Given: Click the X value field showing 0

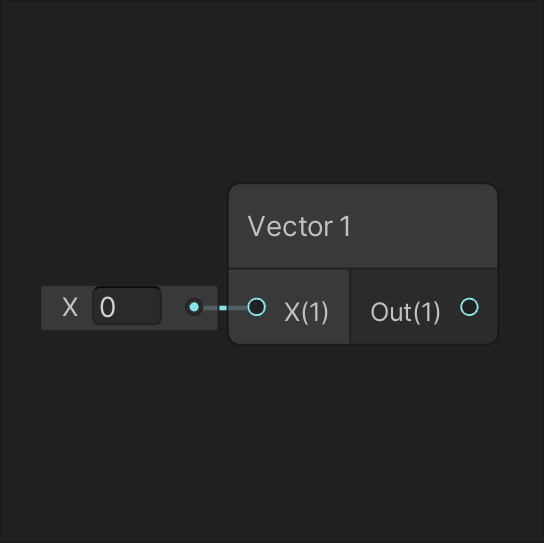Looking at the screenshot, I should pos(127,306).
